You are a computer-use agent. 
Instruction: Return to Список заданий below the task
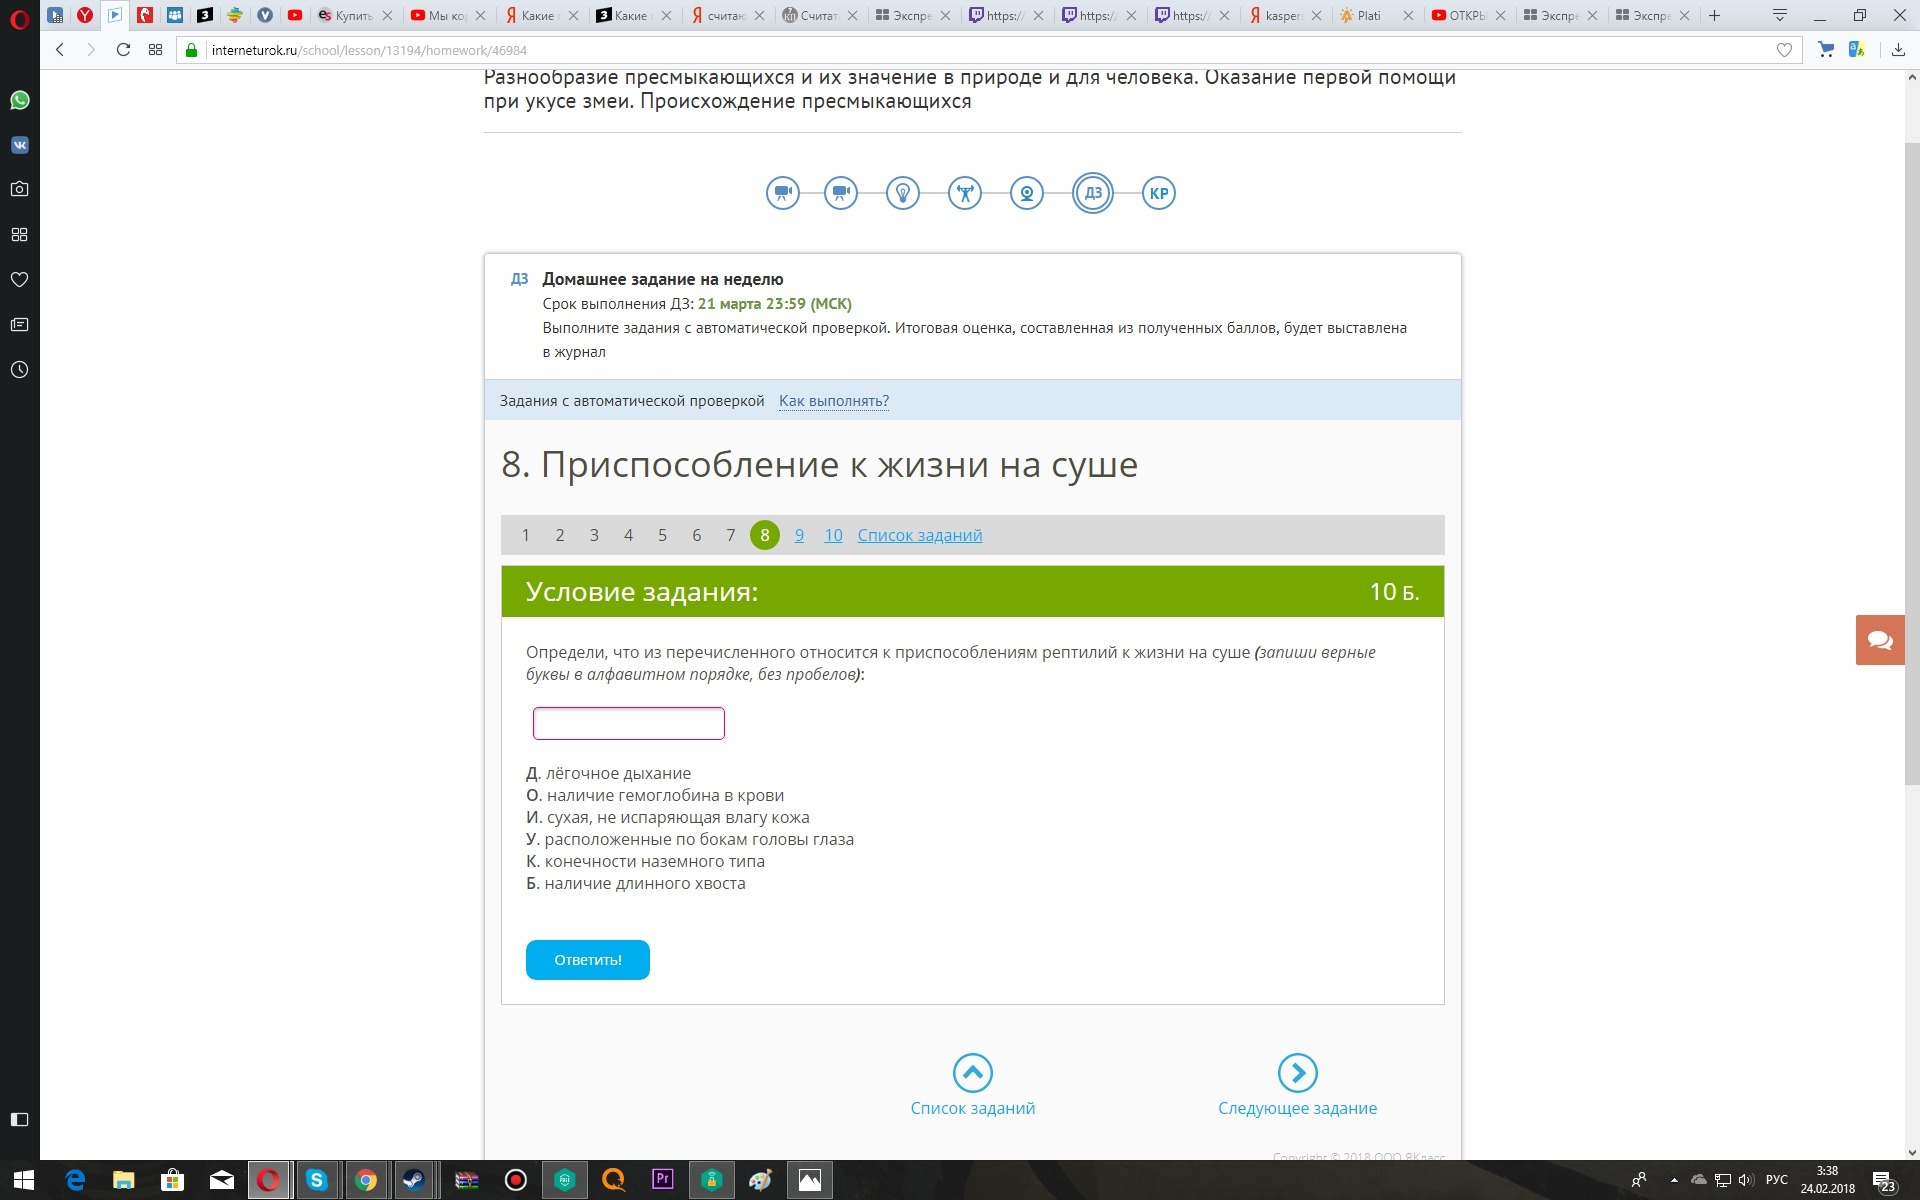[x=972, y=1086]
